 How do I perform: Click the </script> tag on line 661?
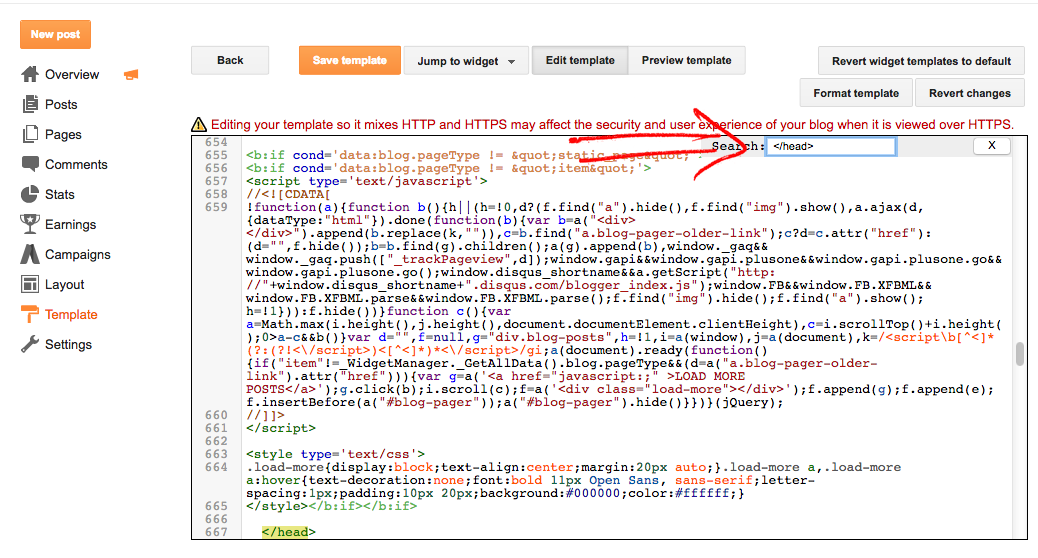coord(281,428)
